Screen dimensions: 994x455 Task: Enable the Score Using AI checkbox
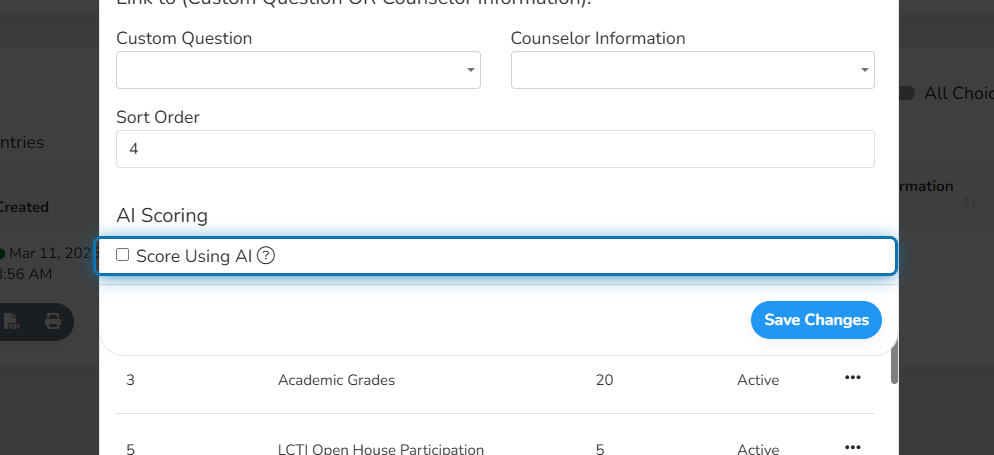[x=122, y=255]
